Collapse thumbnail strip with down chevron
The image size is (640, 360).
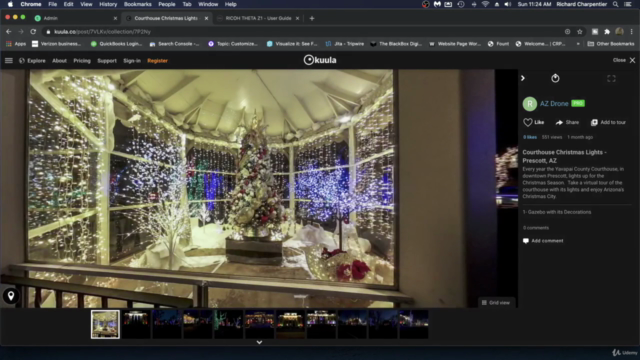[x=259, y=342]
